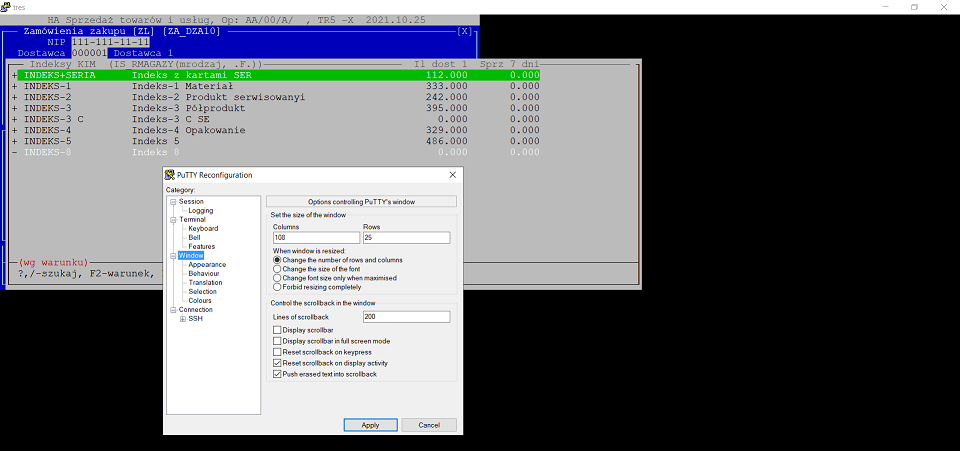Restore down the tres window

pos(914,7)
